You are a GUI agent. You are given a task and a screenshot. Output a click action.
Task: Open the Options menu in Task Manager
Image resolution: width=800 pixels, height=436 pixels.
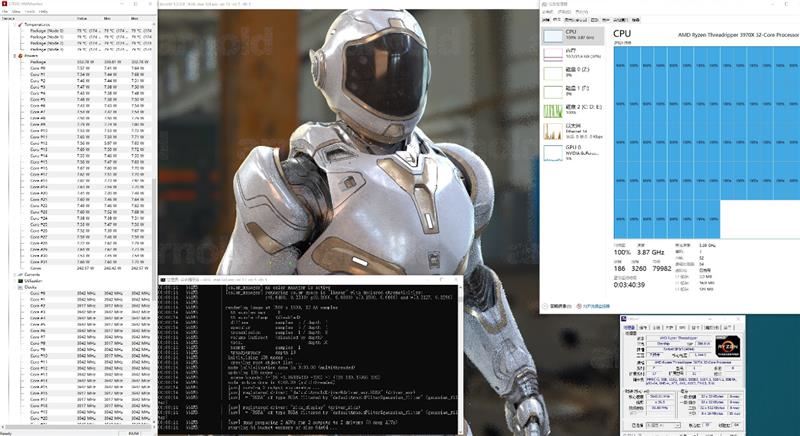[563, 11]
